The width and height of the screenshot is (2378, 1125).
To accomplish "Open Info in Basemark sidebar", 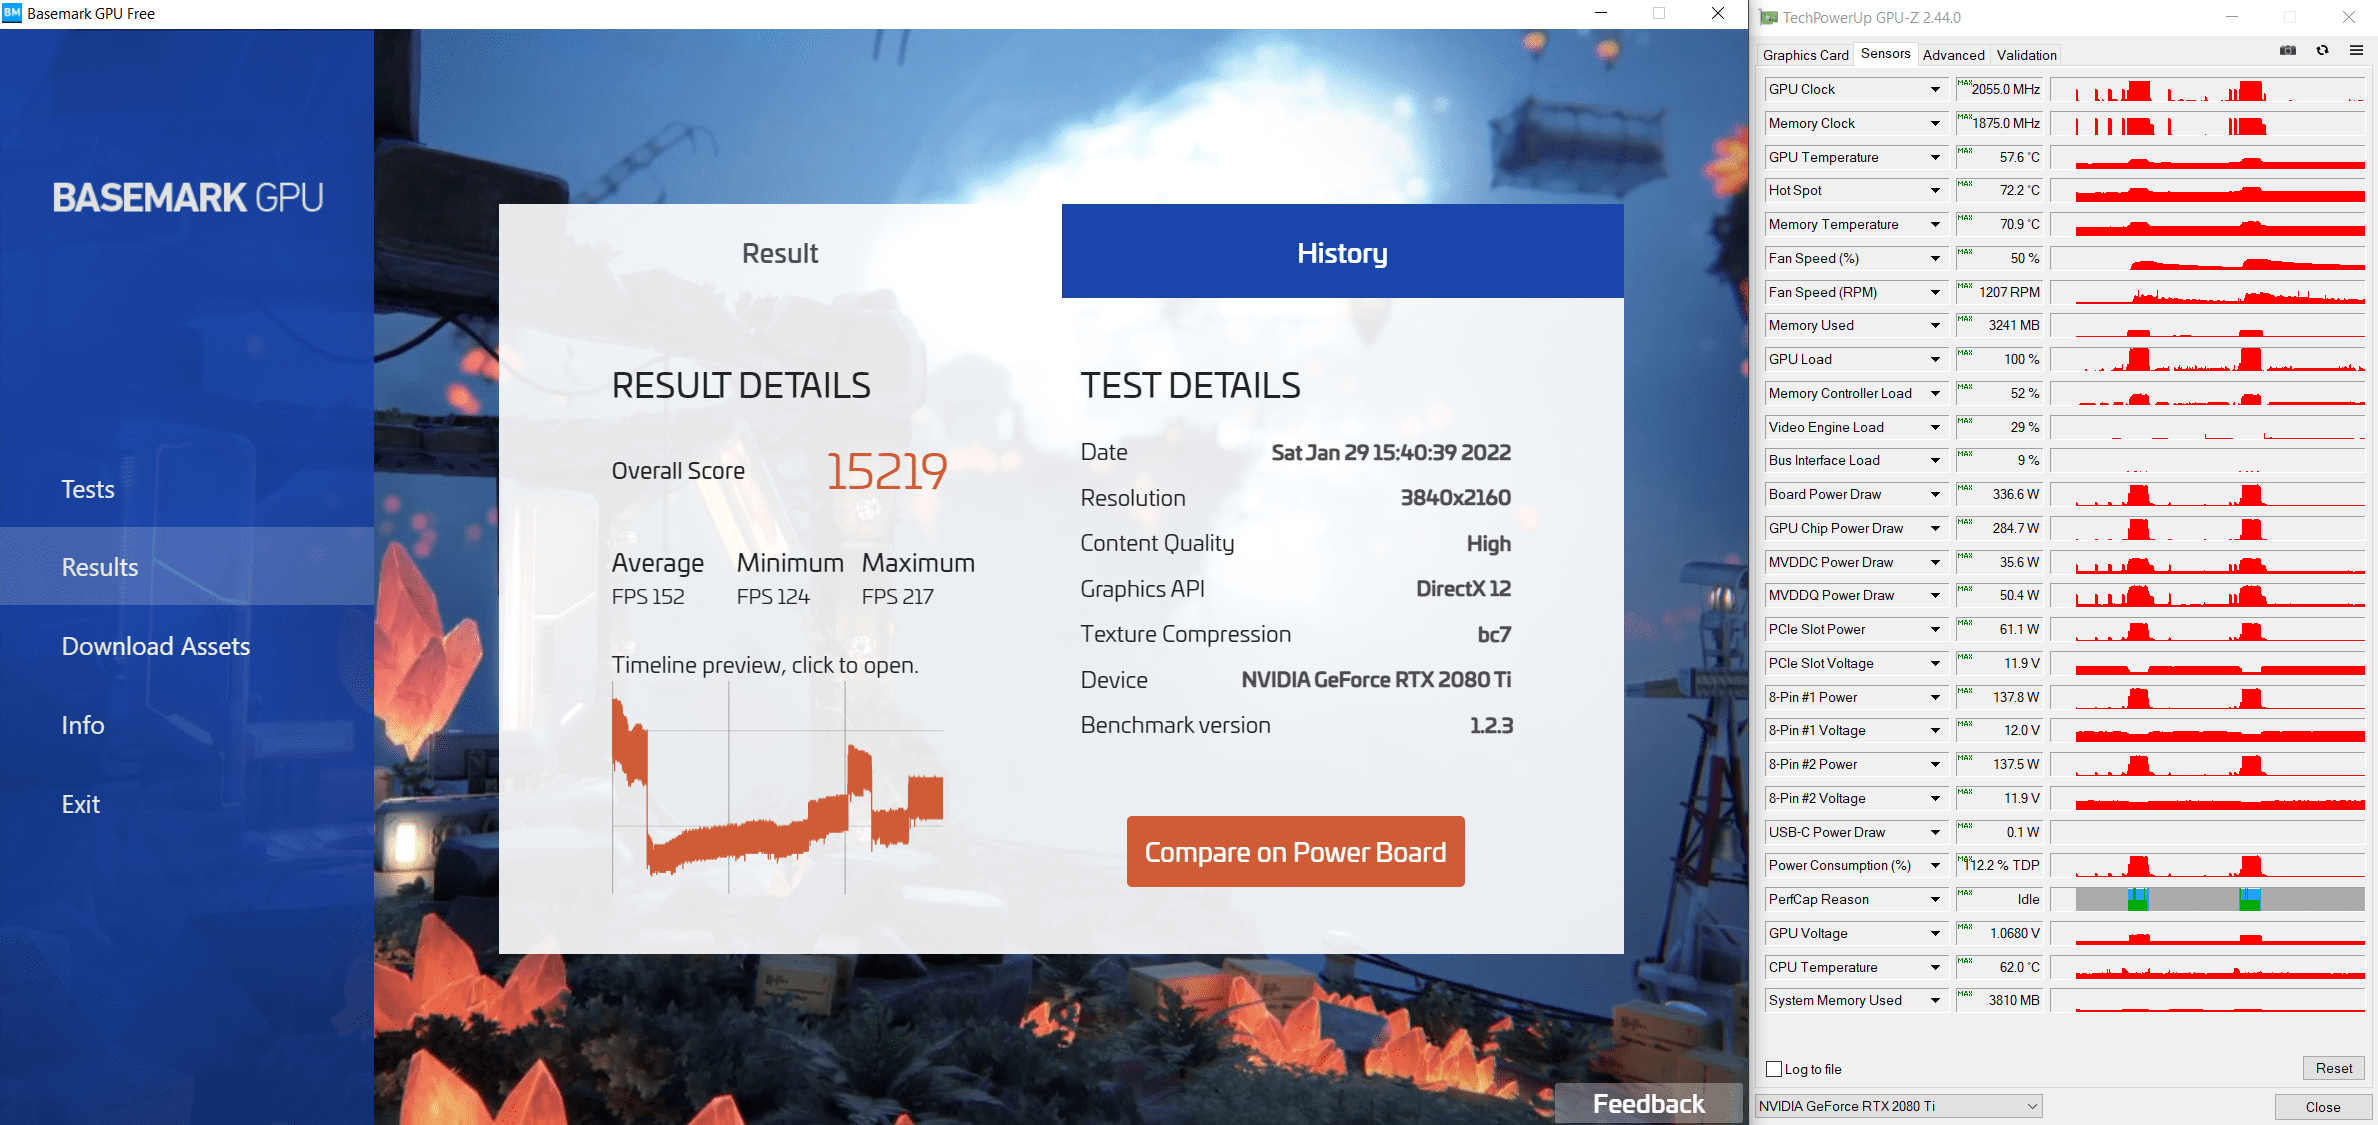I will point(187,725).
